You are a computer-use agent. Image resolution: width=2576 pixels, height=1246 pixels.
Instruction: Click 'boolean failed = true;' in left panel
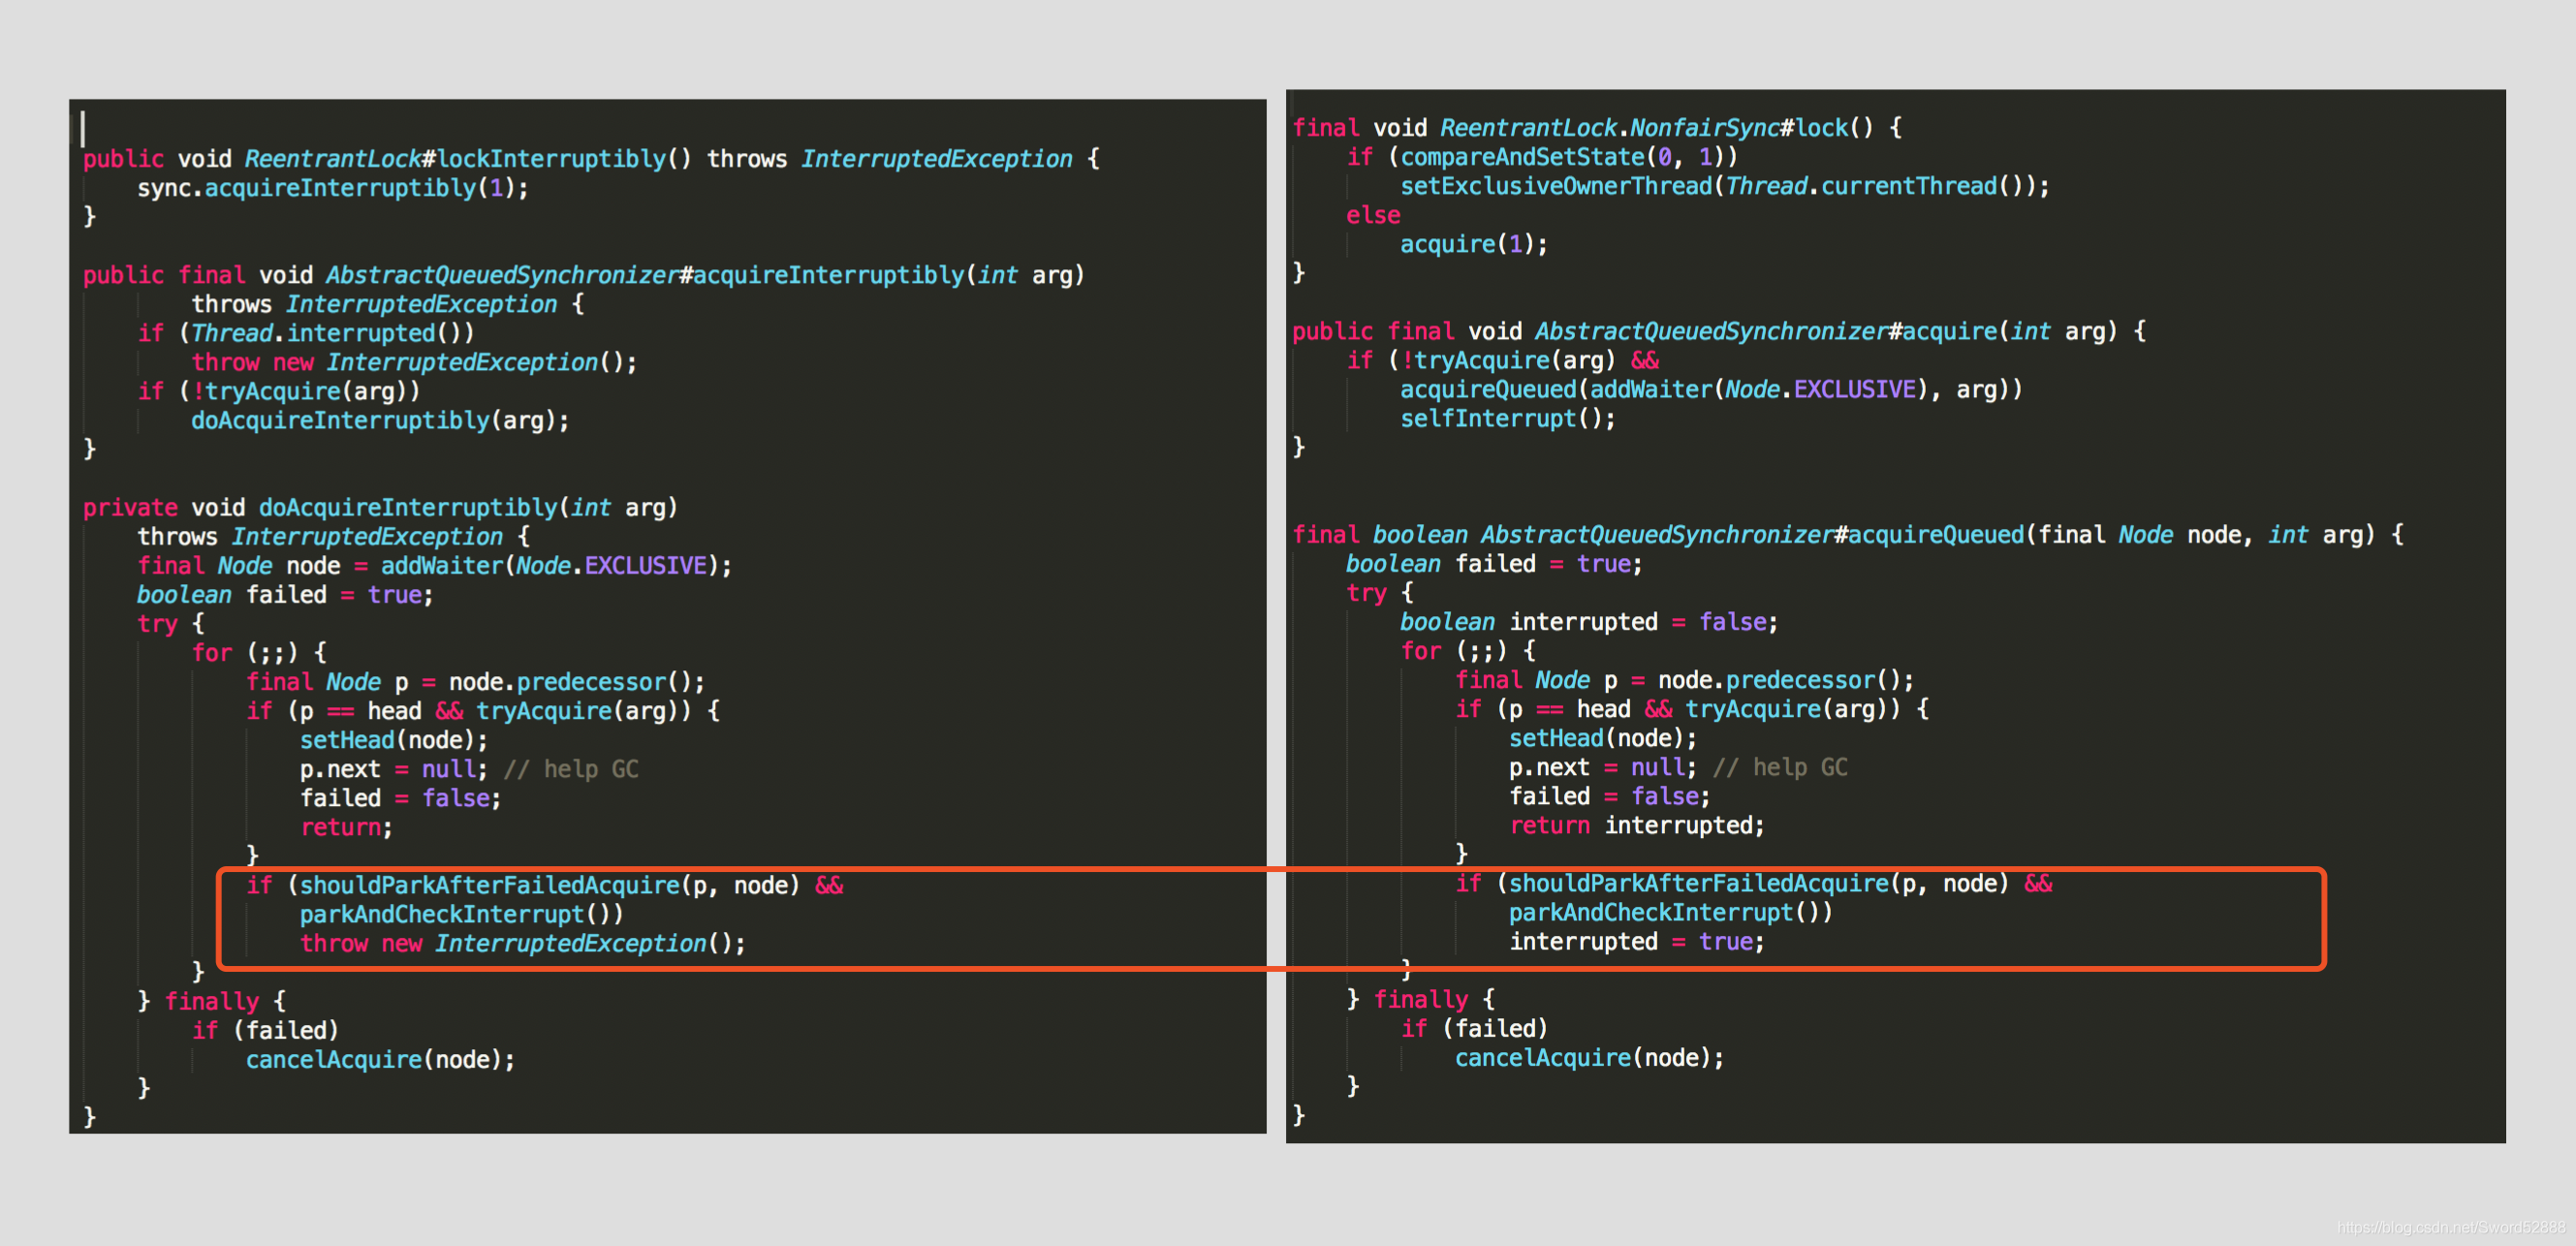tap(285, 594)
